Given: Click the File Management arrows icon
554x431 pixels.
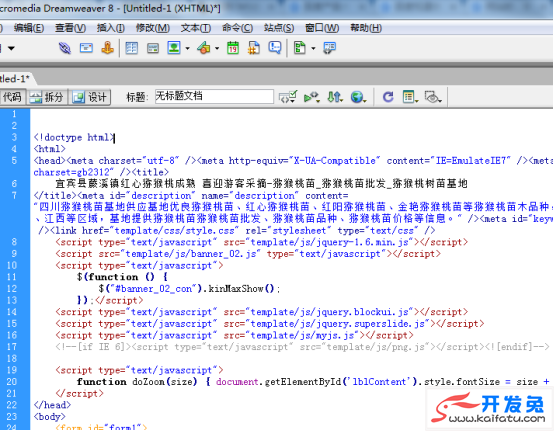Looking at the screenshot, I should pos(335,96).
